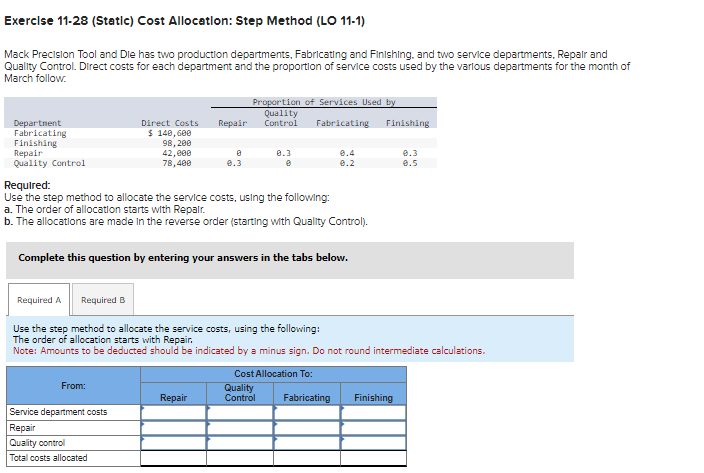The height and width of the screenshot is (473, 704).
Task: Click the Repair direct cost '42,000'
Action: click(177, 153)
